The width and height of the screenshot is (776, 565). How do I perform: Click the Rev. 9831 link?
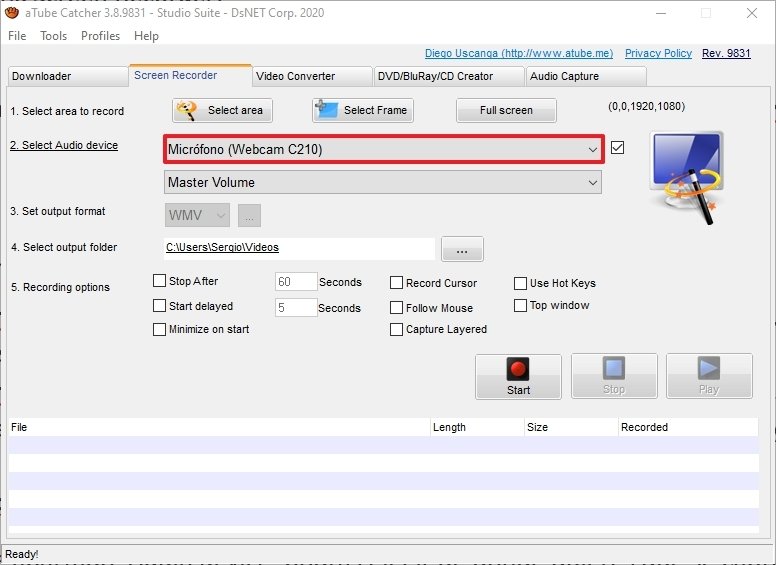[726, 53]
